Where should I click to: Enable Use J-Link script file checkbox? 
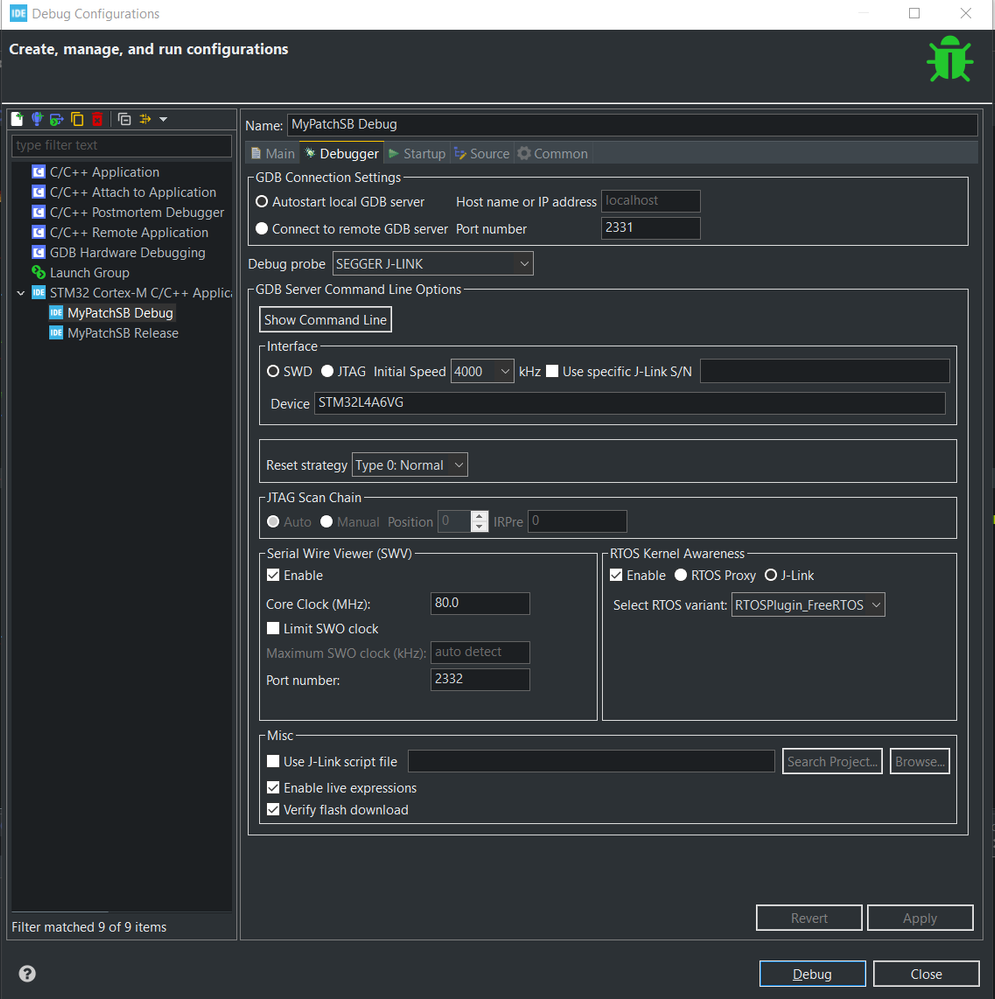pyautogui.click(x=273, y=761)
